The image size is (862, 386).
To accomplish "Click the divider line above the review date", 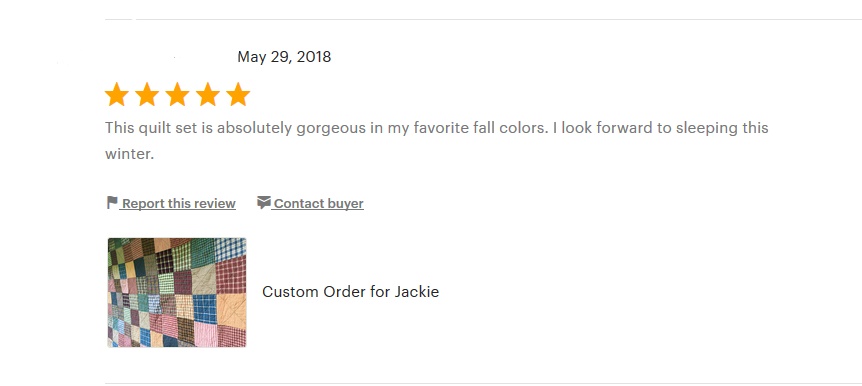I will (483, 19).
